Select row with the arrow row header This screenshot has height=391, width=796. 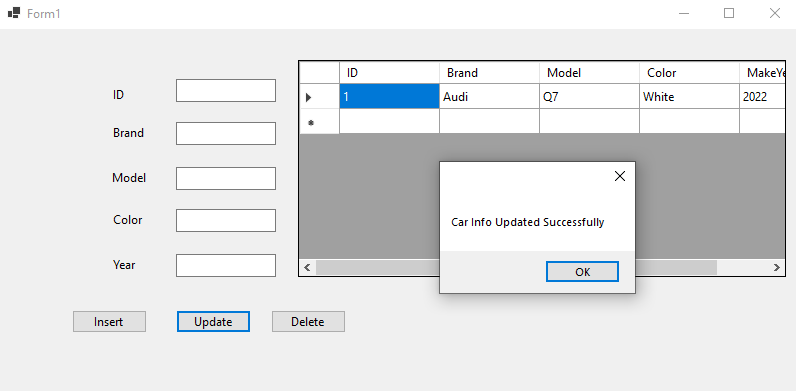coord(319,96)
